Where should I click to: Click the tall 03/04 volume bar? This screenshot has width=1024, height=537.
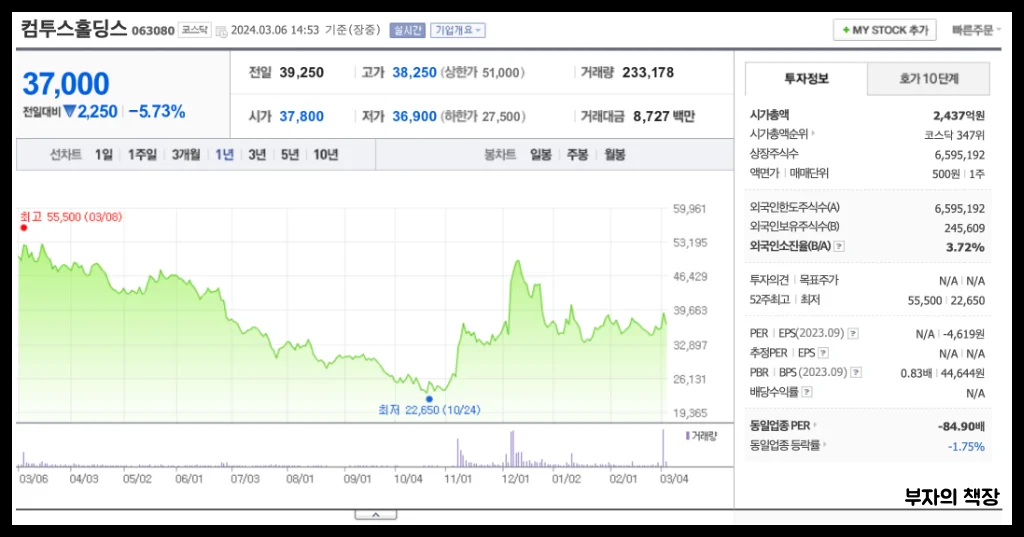(x=663, y=448)
